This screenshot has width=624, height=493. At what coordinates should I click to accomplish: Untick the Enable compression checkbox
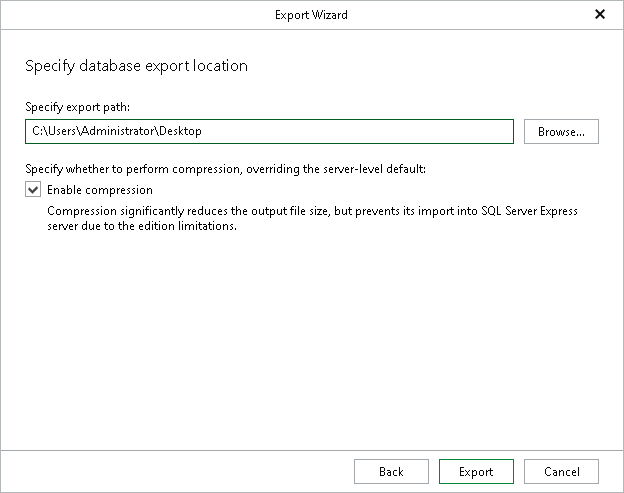(33, 190)
